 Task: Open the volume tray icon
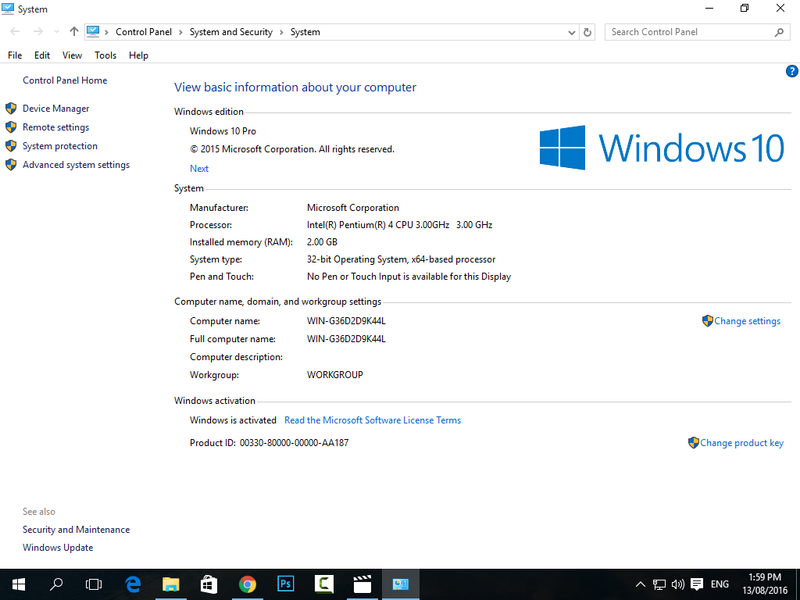pos(678,585)
